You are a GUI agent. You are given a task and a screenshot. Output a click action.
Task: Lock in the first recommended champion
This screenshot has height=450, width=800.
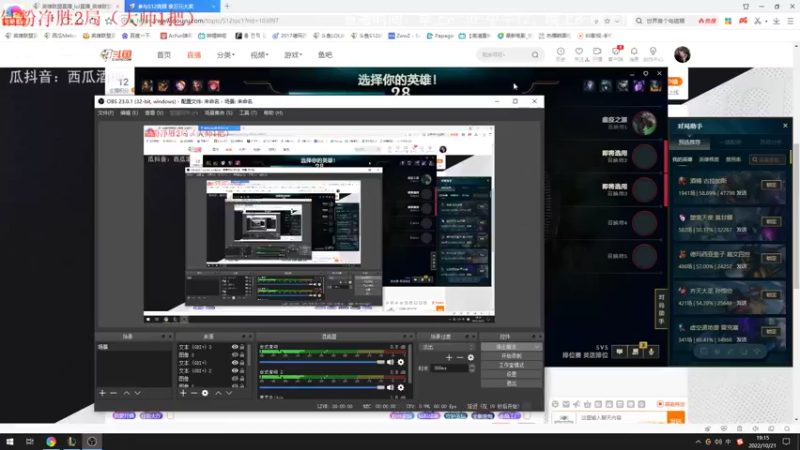pos(771,185)
